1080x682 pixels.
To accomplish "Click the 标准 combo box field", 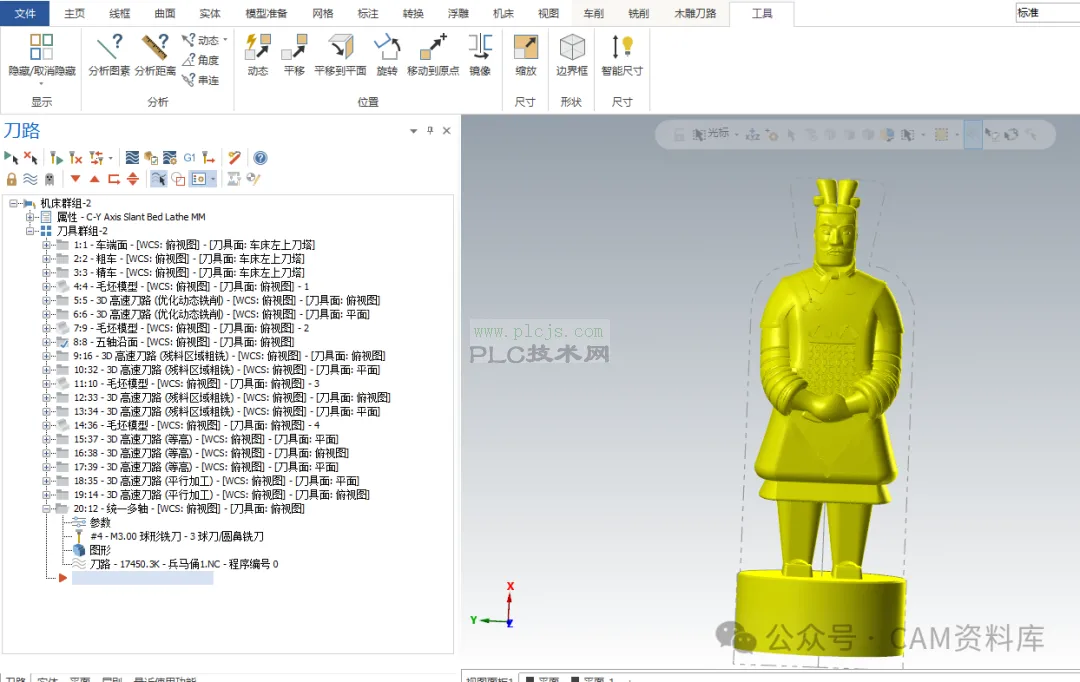I will pyautogui.click(x=1048, y=12).
